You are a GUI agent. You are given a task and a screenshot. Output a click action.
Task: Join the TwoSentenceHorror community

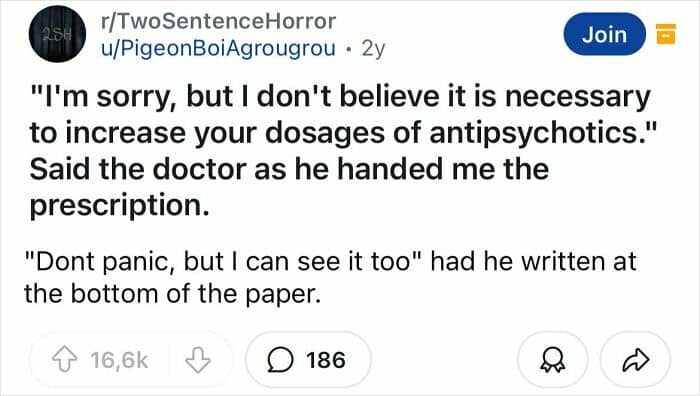coord(604,34)
